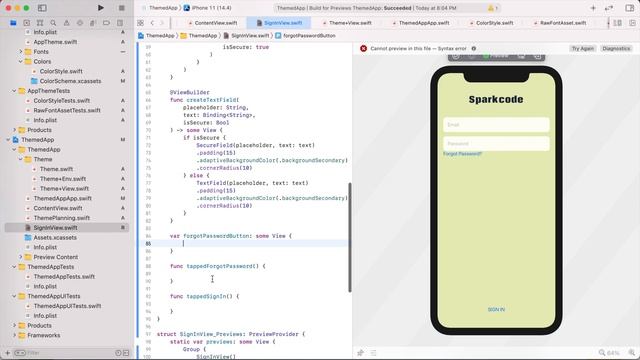Add a new file with plus button
Viewport: 640px width, 360px height.
pos(7,353)
